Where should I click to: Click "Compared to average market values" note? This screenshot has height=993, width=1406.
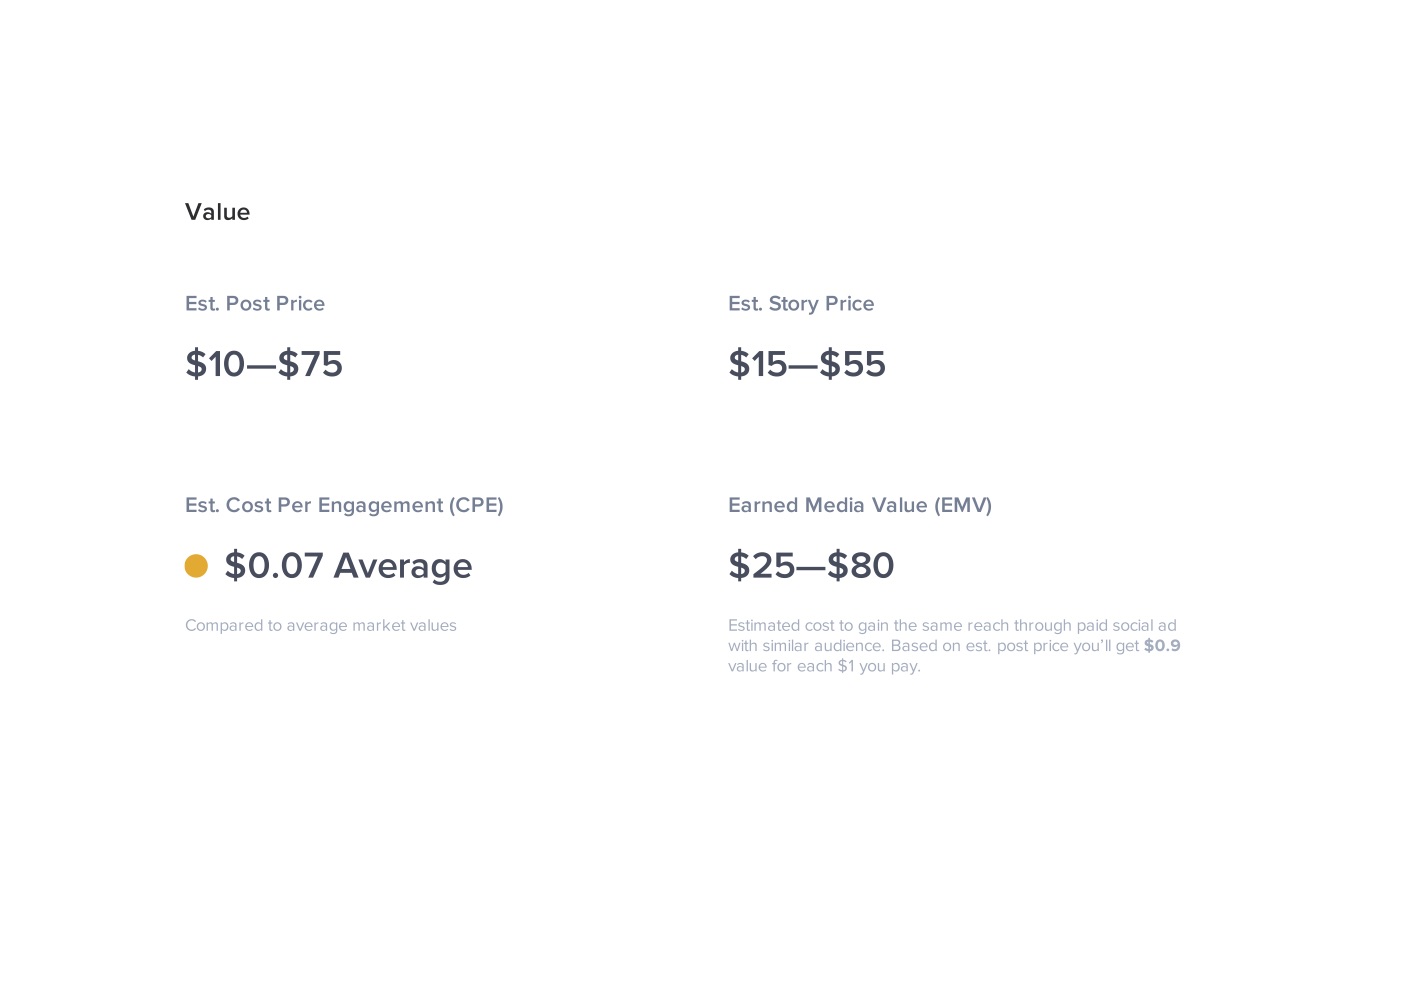pyautogui.click(x=321, y=626)
